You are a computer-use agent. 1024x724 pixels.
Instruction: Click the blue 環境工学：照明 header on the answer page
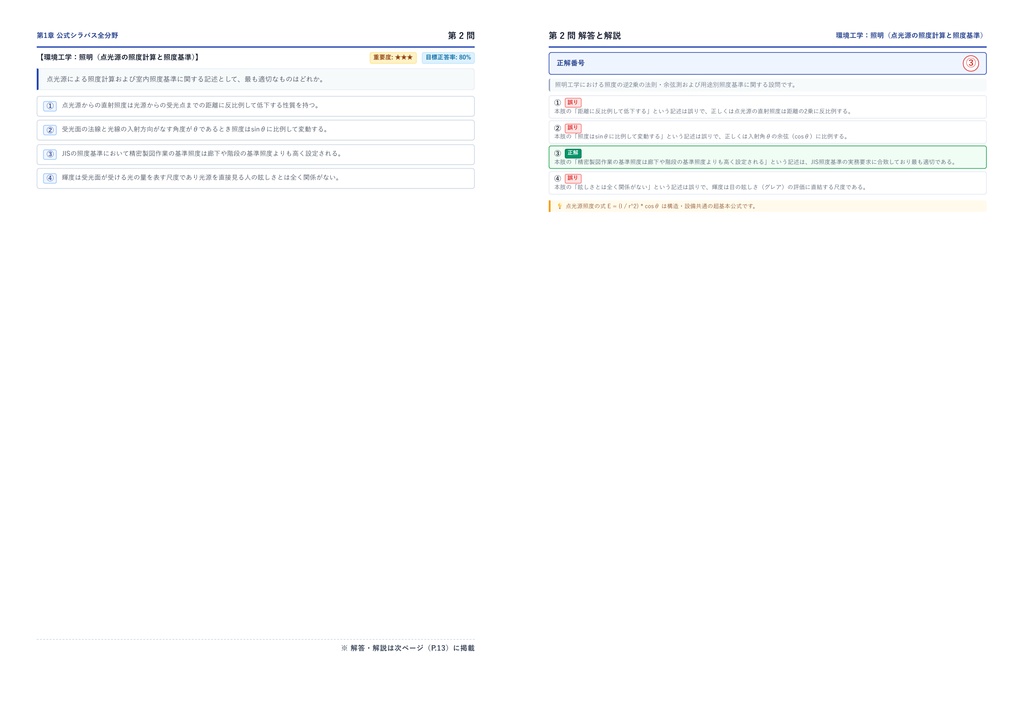[911, 35]
